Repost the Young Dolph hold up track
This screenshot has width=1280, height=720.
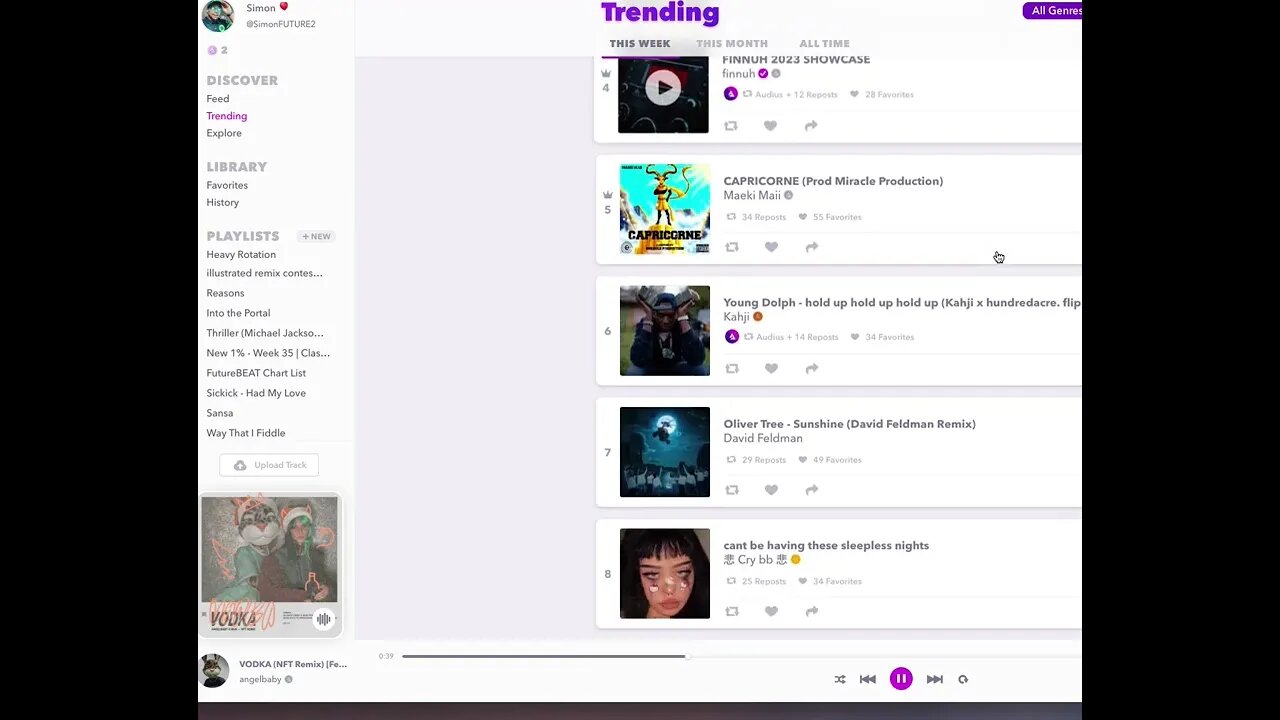tap(732, 369)
